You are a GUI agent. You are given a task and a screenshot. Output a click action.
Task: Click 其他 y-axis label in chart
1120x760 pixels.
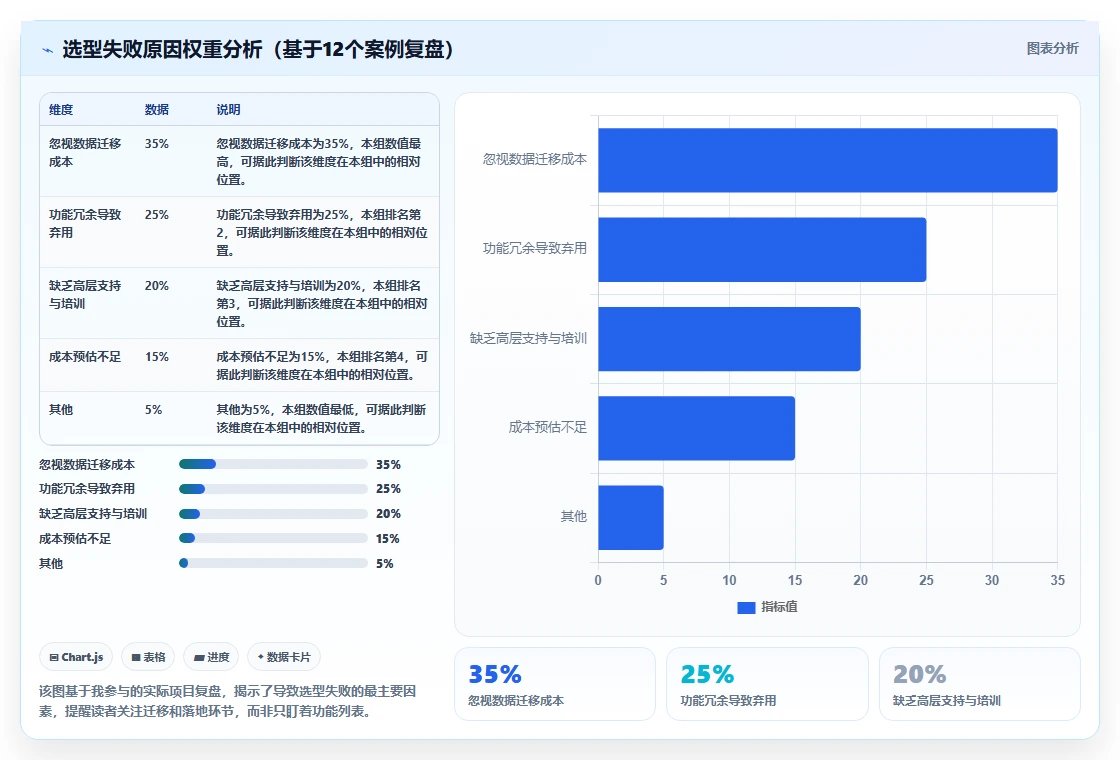574,516
